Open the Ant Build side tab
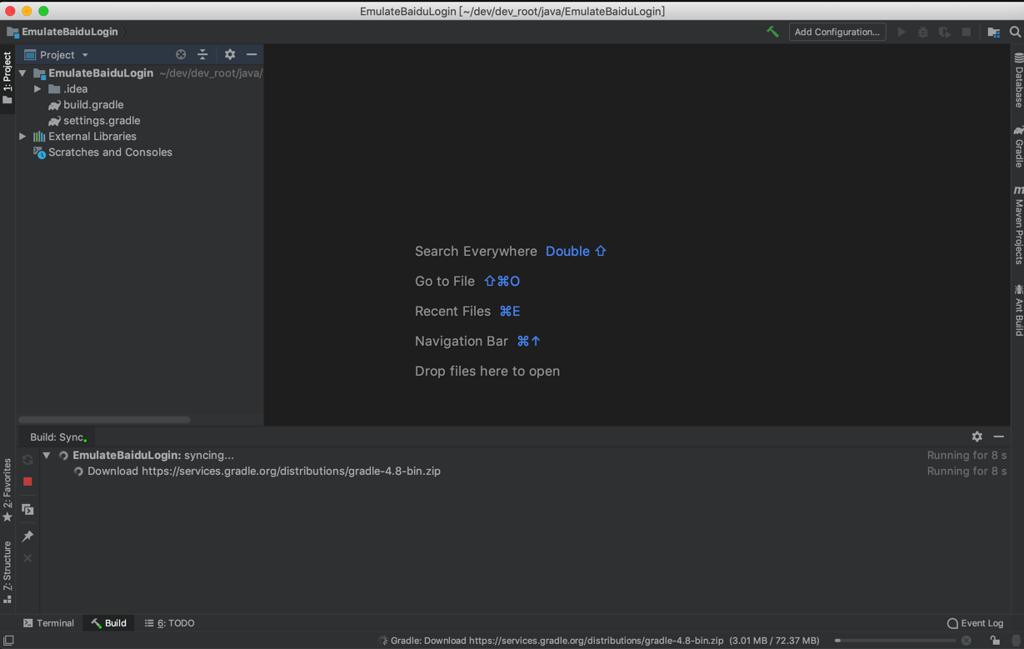The height and width of the screenshot is (649, 1024). click(x=1017, y=310)
